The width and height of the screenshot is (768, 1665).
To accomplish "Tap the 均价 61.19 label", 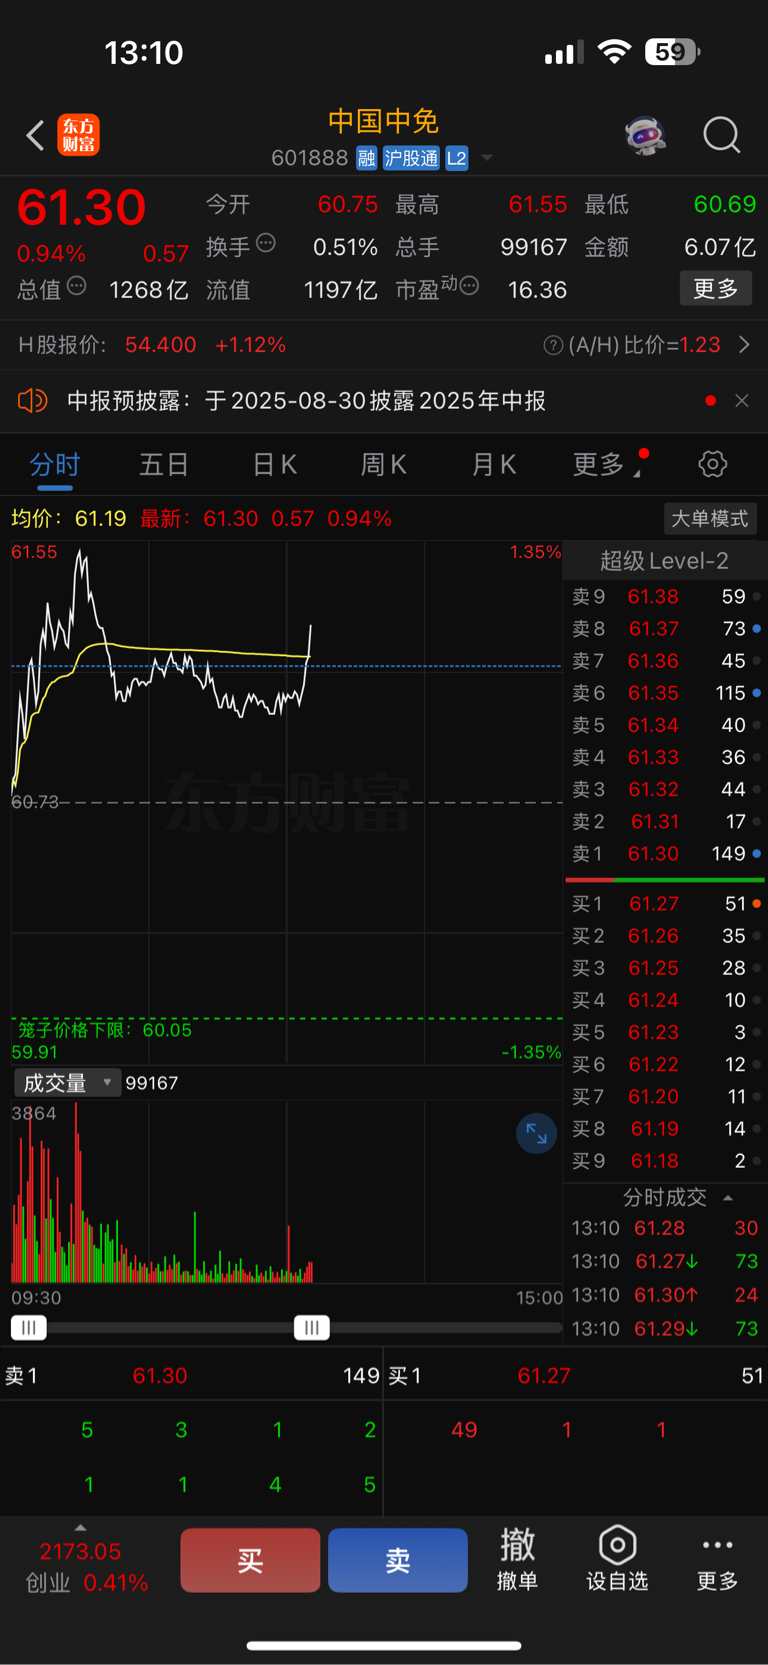I will (x=69, y=519).
